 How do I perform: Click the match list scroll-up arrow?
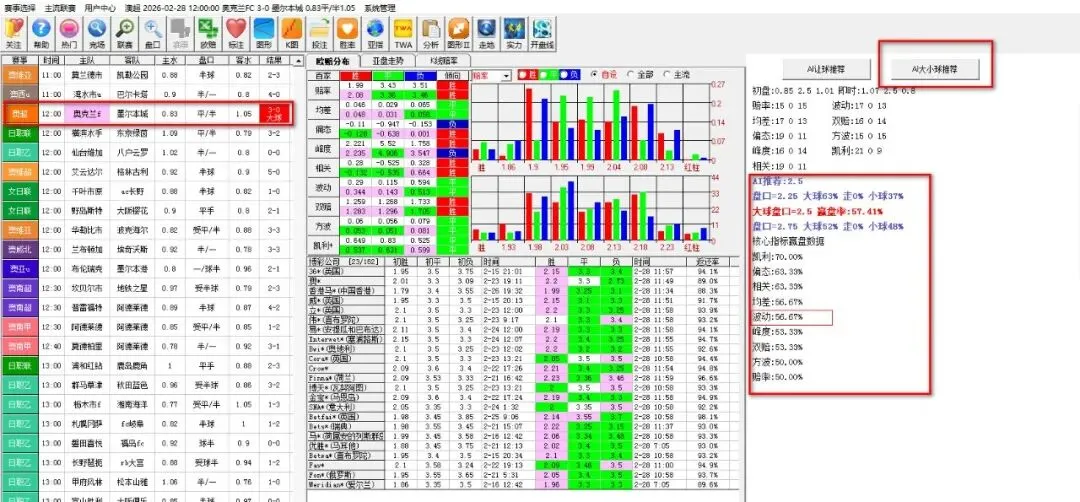tap(298, 61)
